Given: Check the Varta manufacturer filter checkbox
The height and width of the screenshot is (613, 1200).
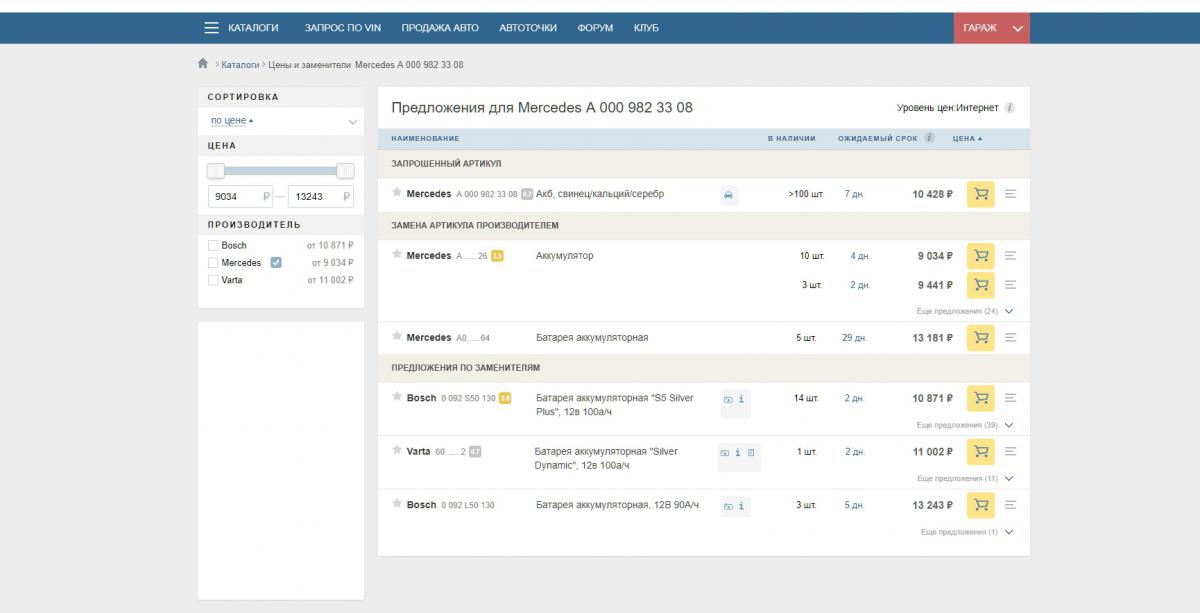Looking at the screenshot, I should pyautogui.click(x=213, y=280).
